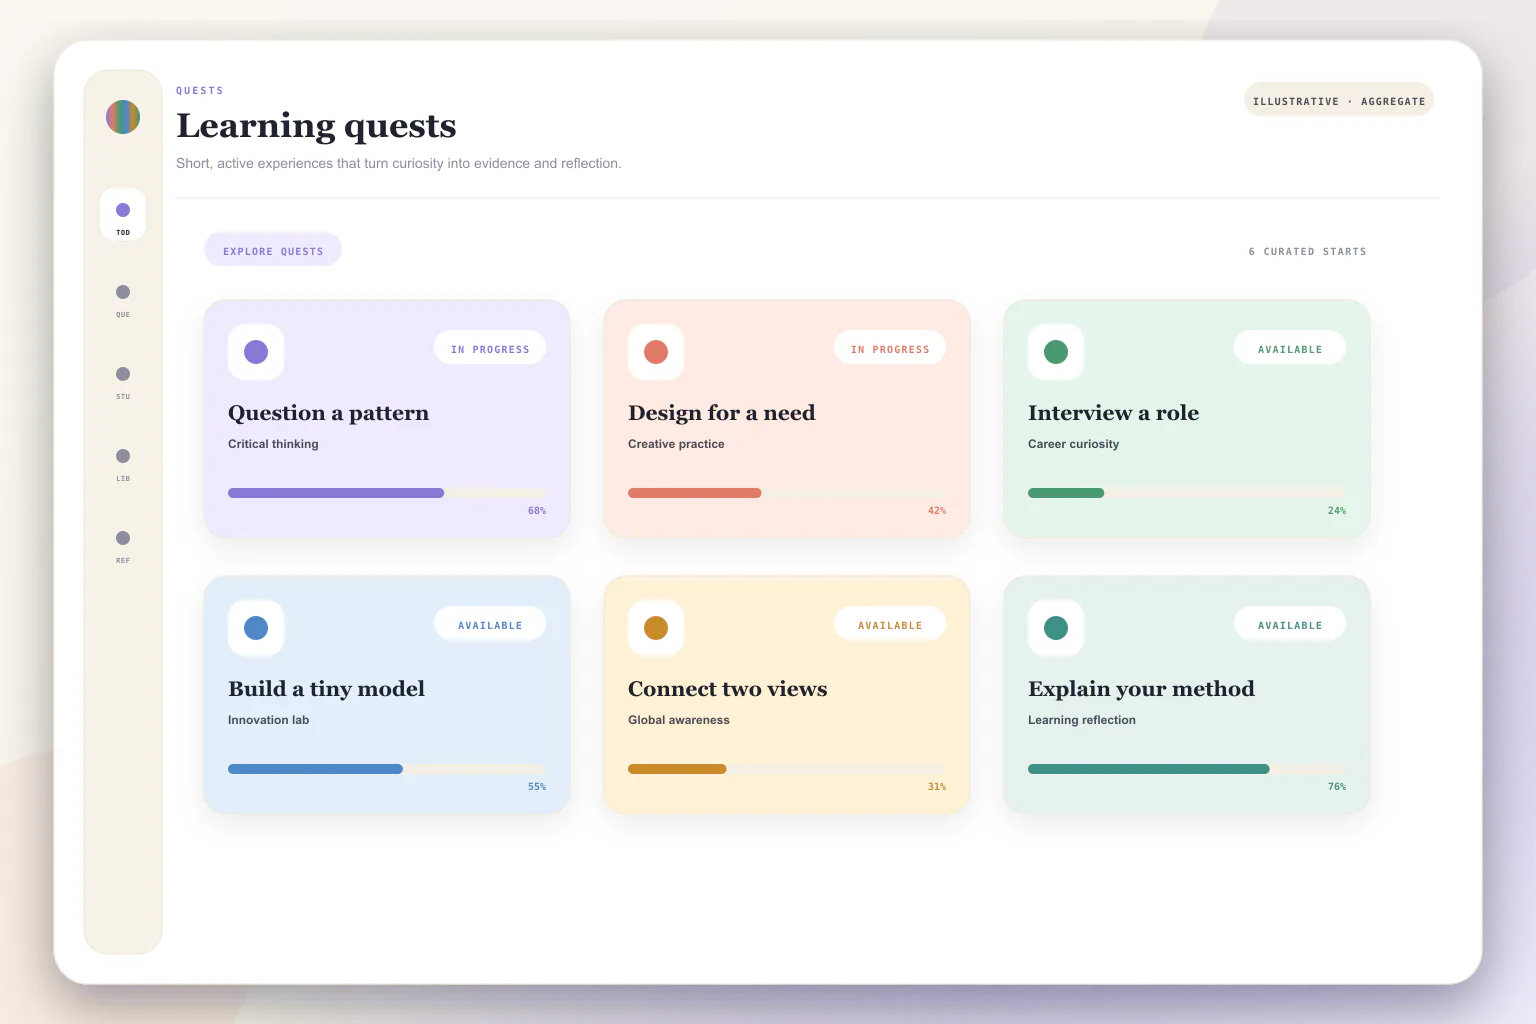Click the green dot icon on Interview a role
1536x1024 pixels.
(x=1056, y=352)
